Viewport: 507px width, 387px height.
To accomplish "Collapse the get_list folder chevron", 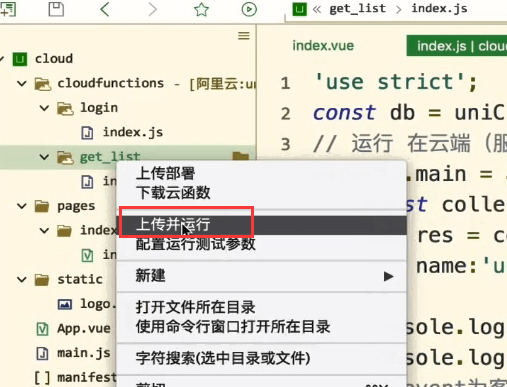I will point(44,157).
